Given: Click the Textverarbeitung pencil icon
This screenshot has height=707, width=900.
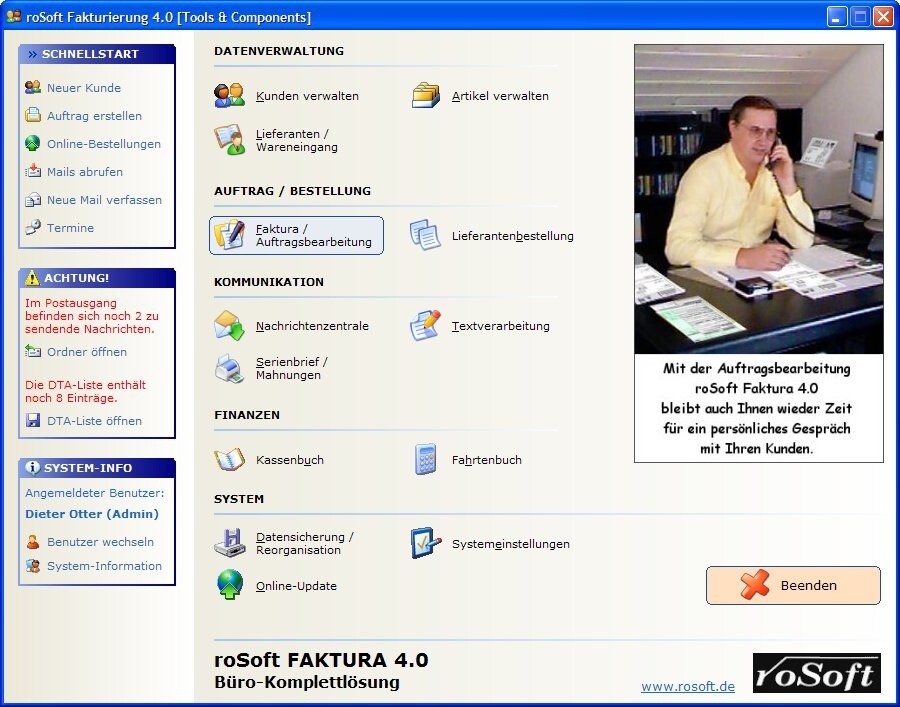Looking at the screenshot, I should [x=425, y=325].
